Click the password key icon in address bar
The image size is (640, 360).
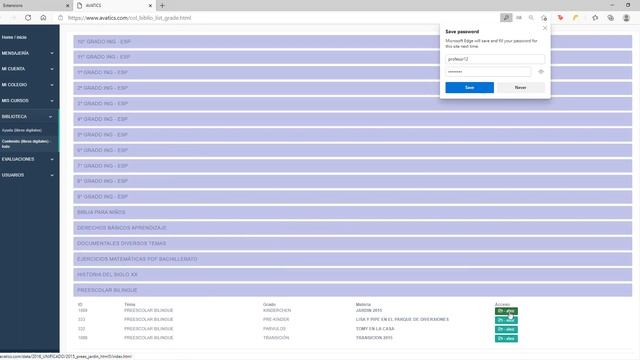coord(506,18)
